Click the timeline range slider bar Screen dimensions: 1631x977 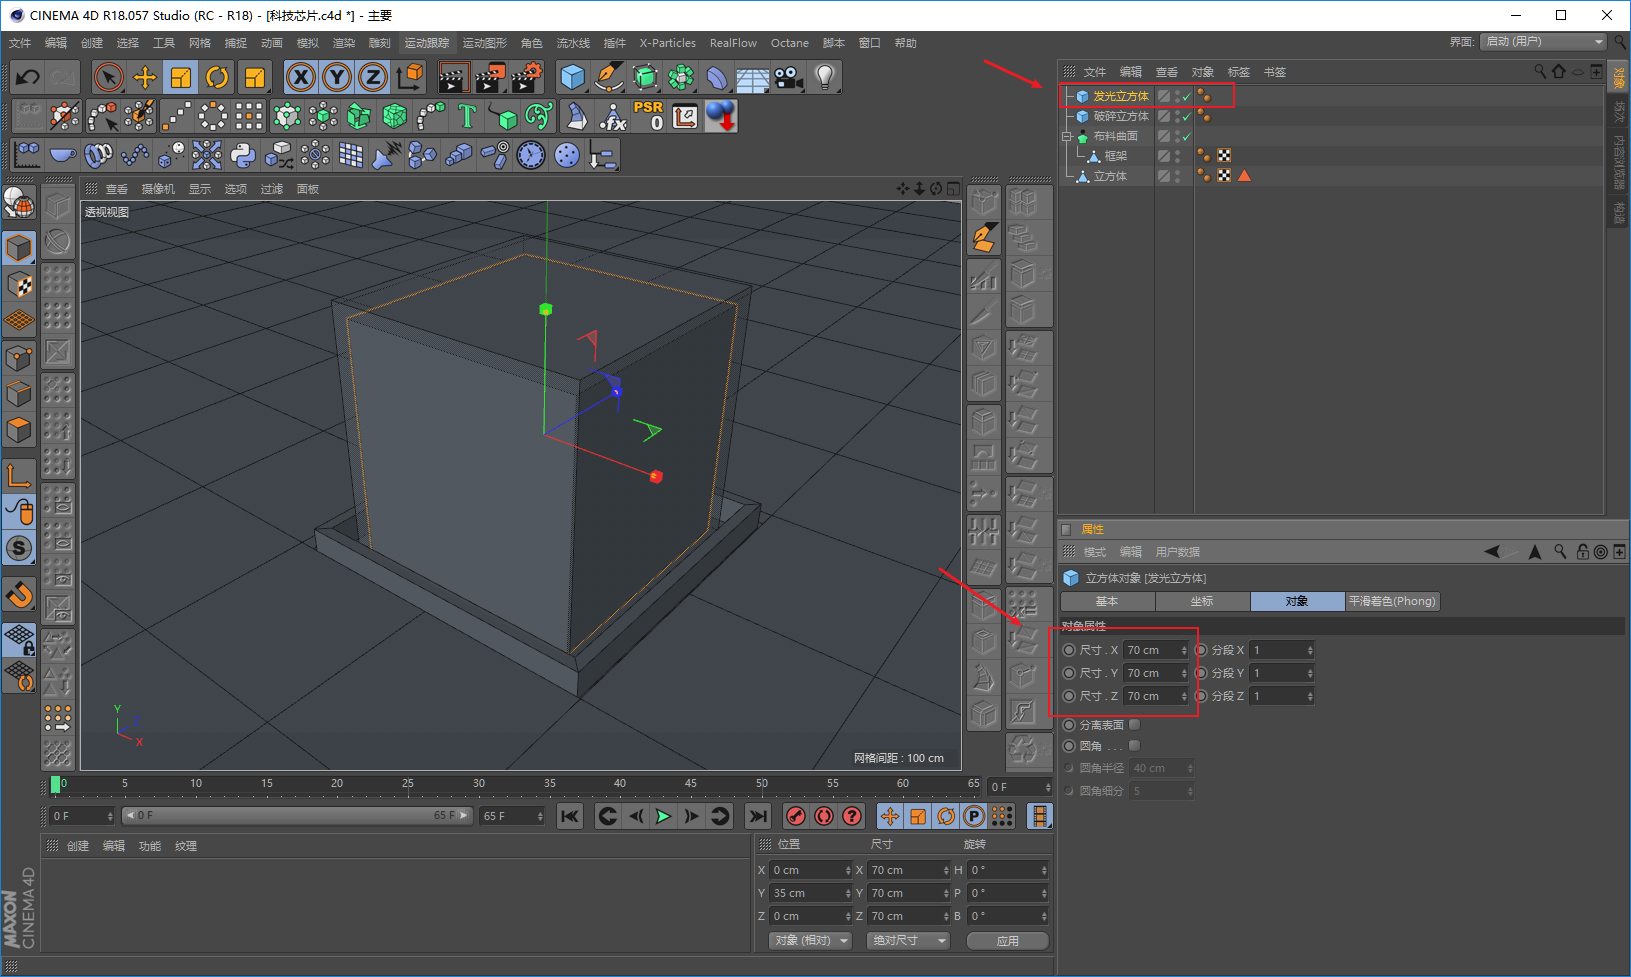tap(297, 816)
